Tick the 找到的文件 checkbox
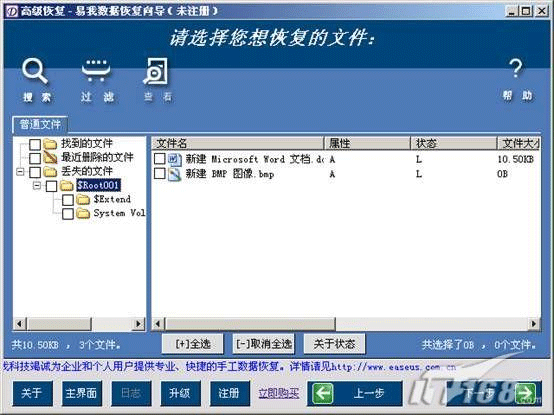This screenshot has width=554, height=415. point(35,144)
